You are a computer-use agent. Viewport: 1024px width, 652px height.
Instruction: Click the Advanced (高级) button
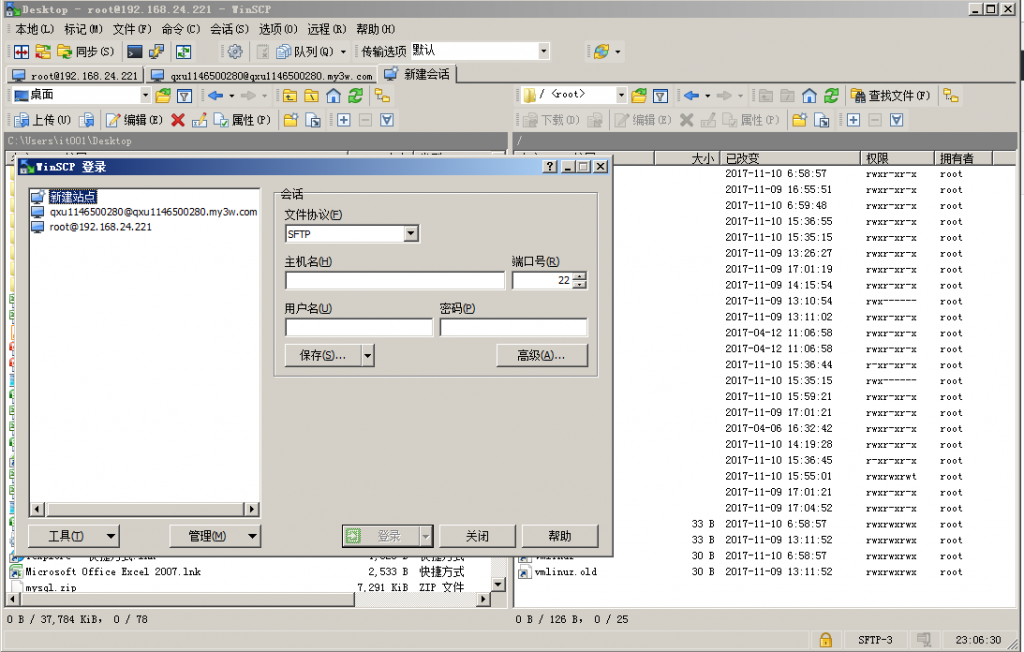tap(541, 355)
